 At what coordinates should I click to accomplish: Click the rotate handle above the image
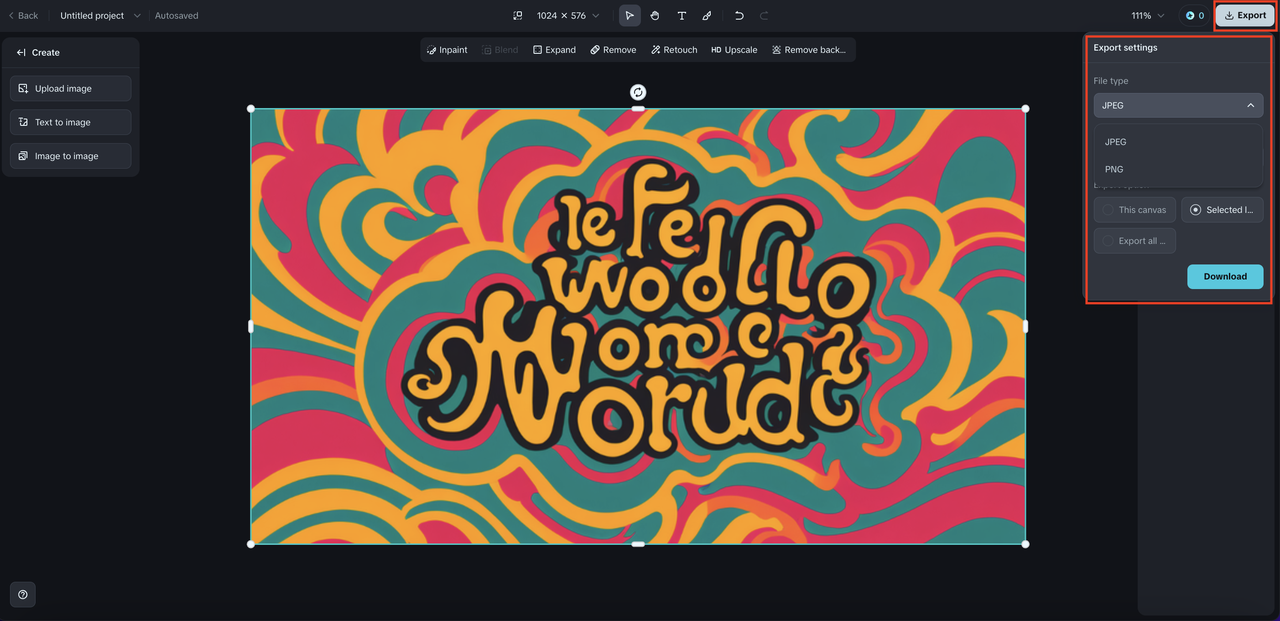tap(638, 92)
